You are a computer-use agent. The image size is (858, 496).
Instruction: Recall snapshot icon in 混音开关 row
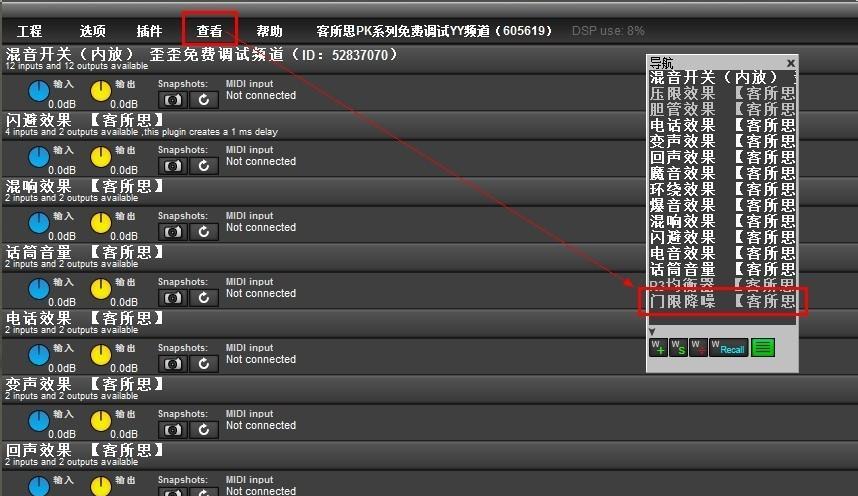point(204,100)
